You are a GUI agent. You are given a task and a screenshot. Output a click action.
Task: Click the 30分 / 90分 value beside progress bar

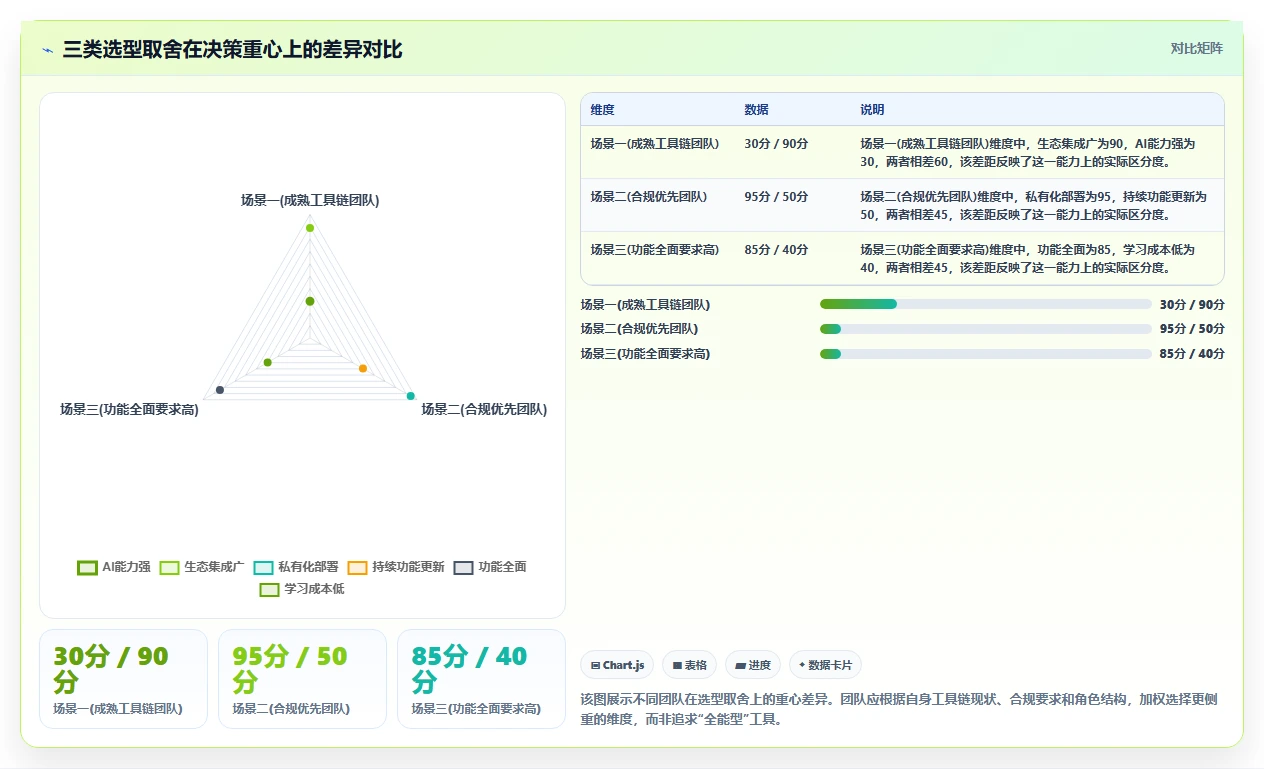1192,305
